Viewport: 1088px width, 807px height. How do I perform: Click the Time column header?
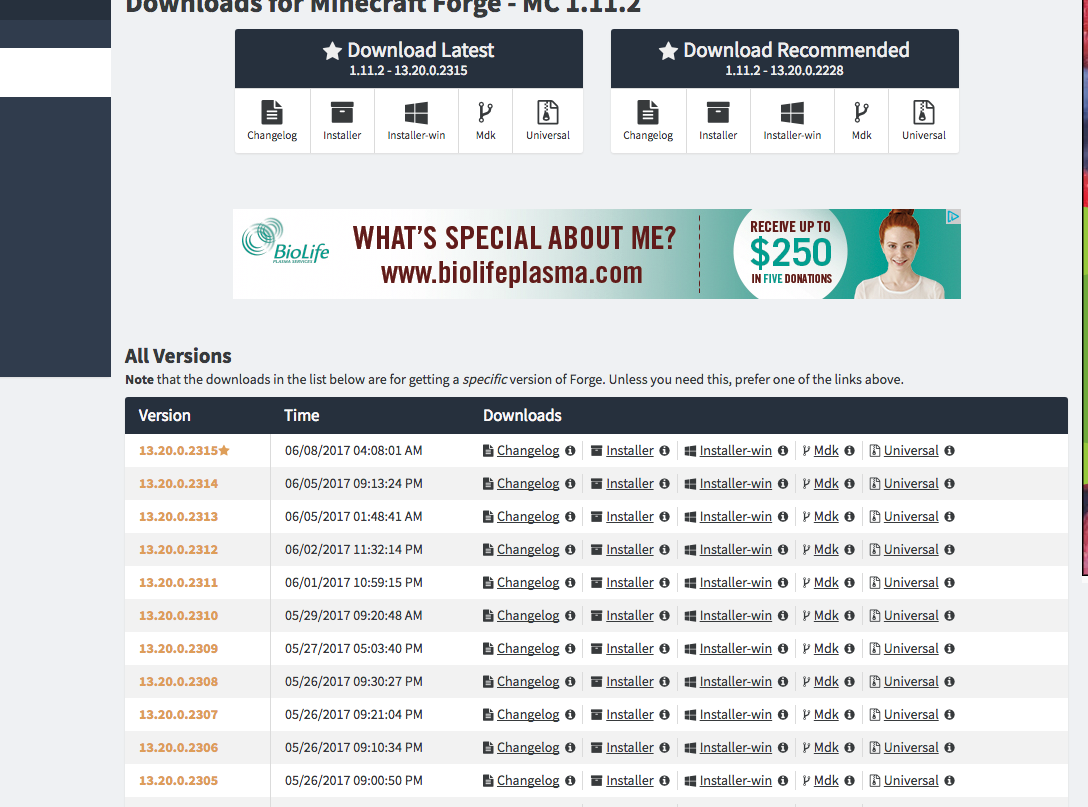[302, 416]
